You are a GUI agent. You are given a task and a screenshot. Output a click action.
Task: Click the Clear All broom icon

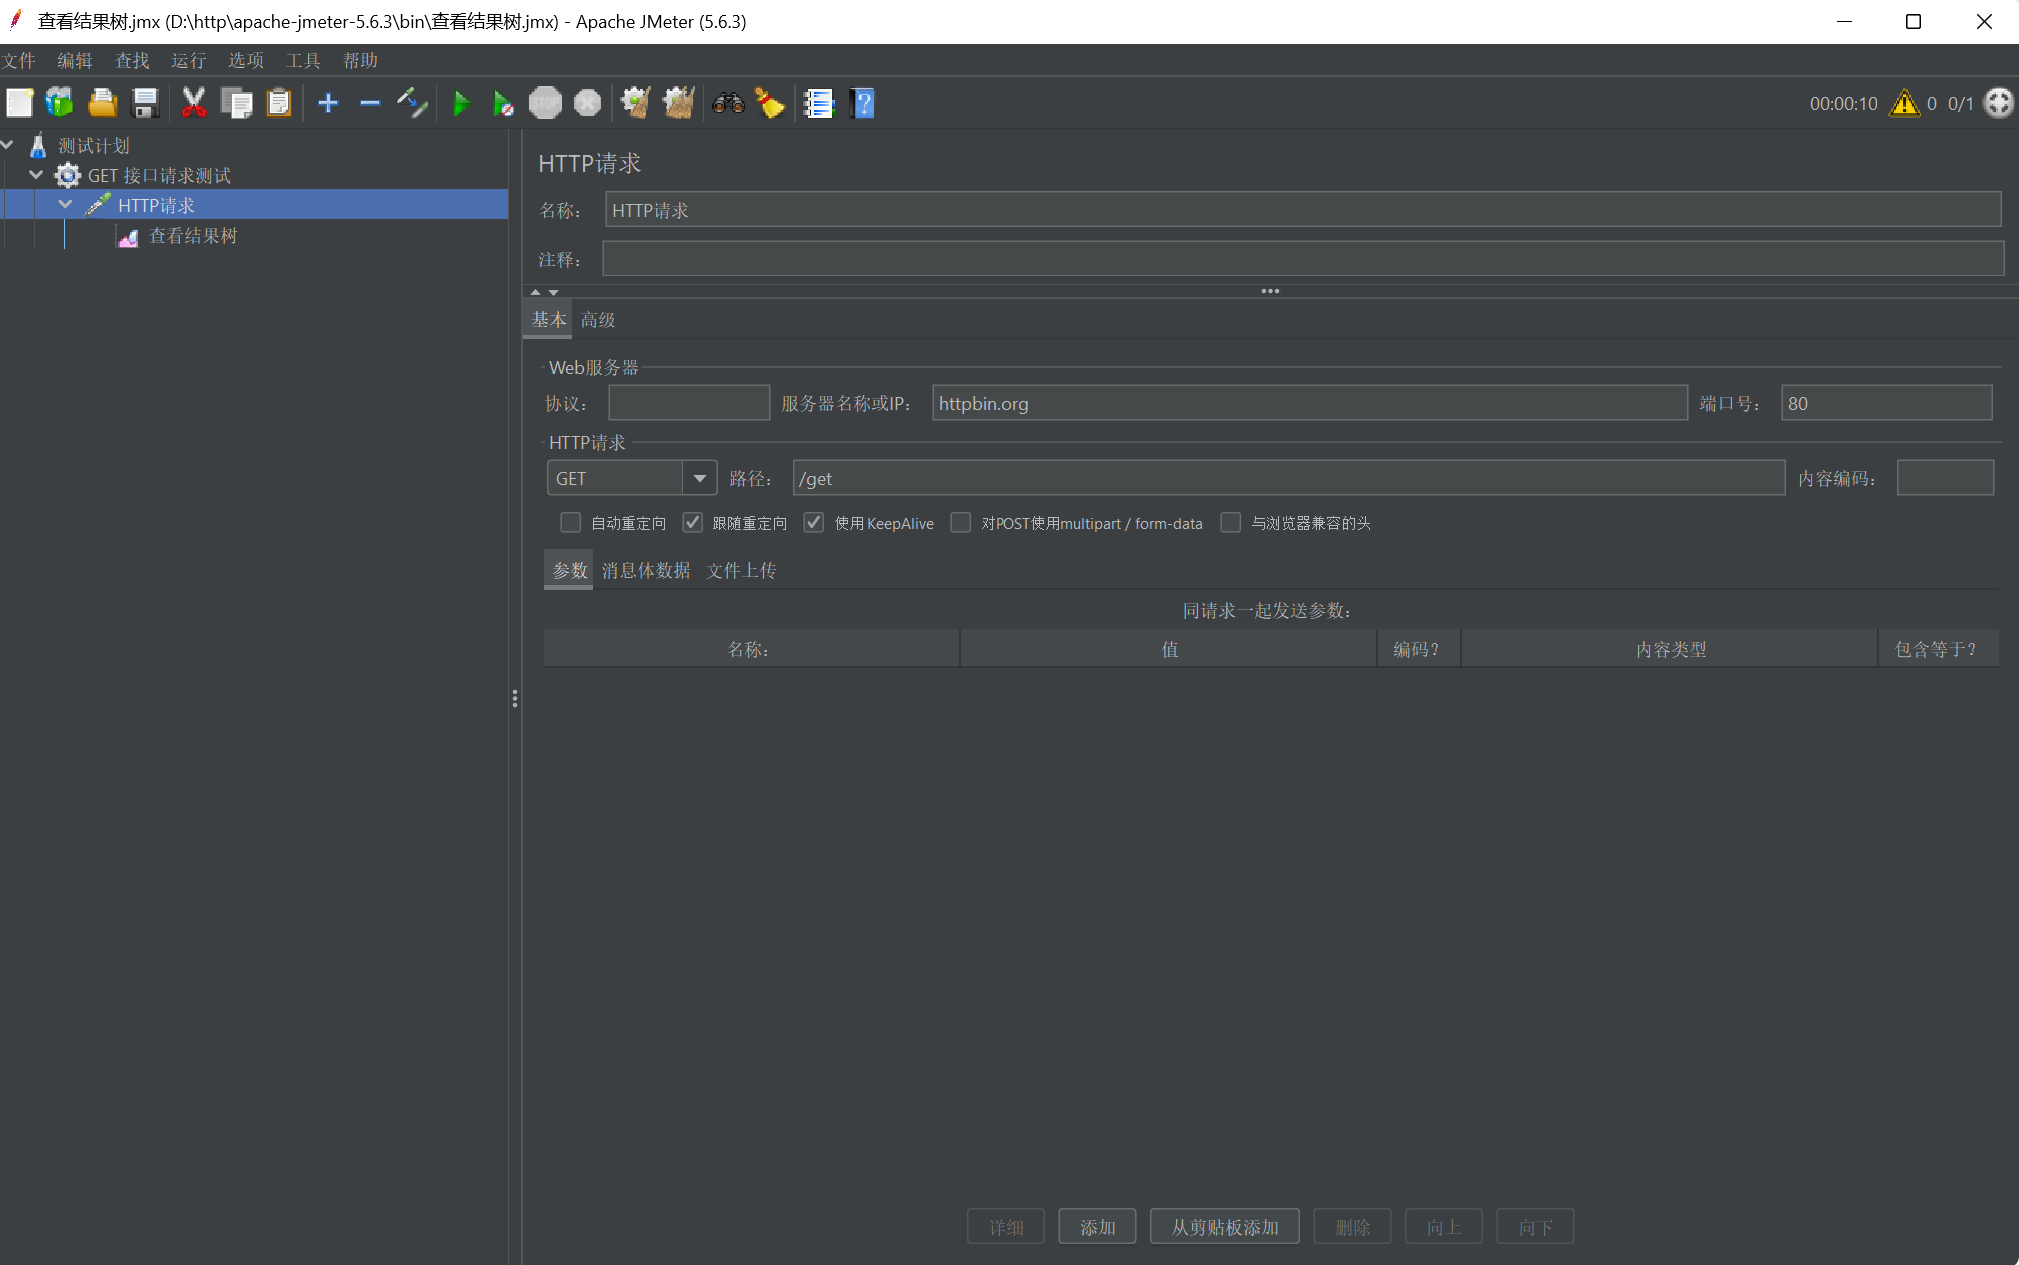pos(678,103)
